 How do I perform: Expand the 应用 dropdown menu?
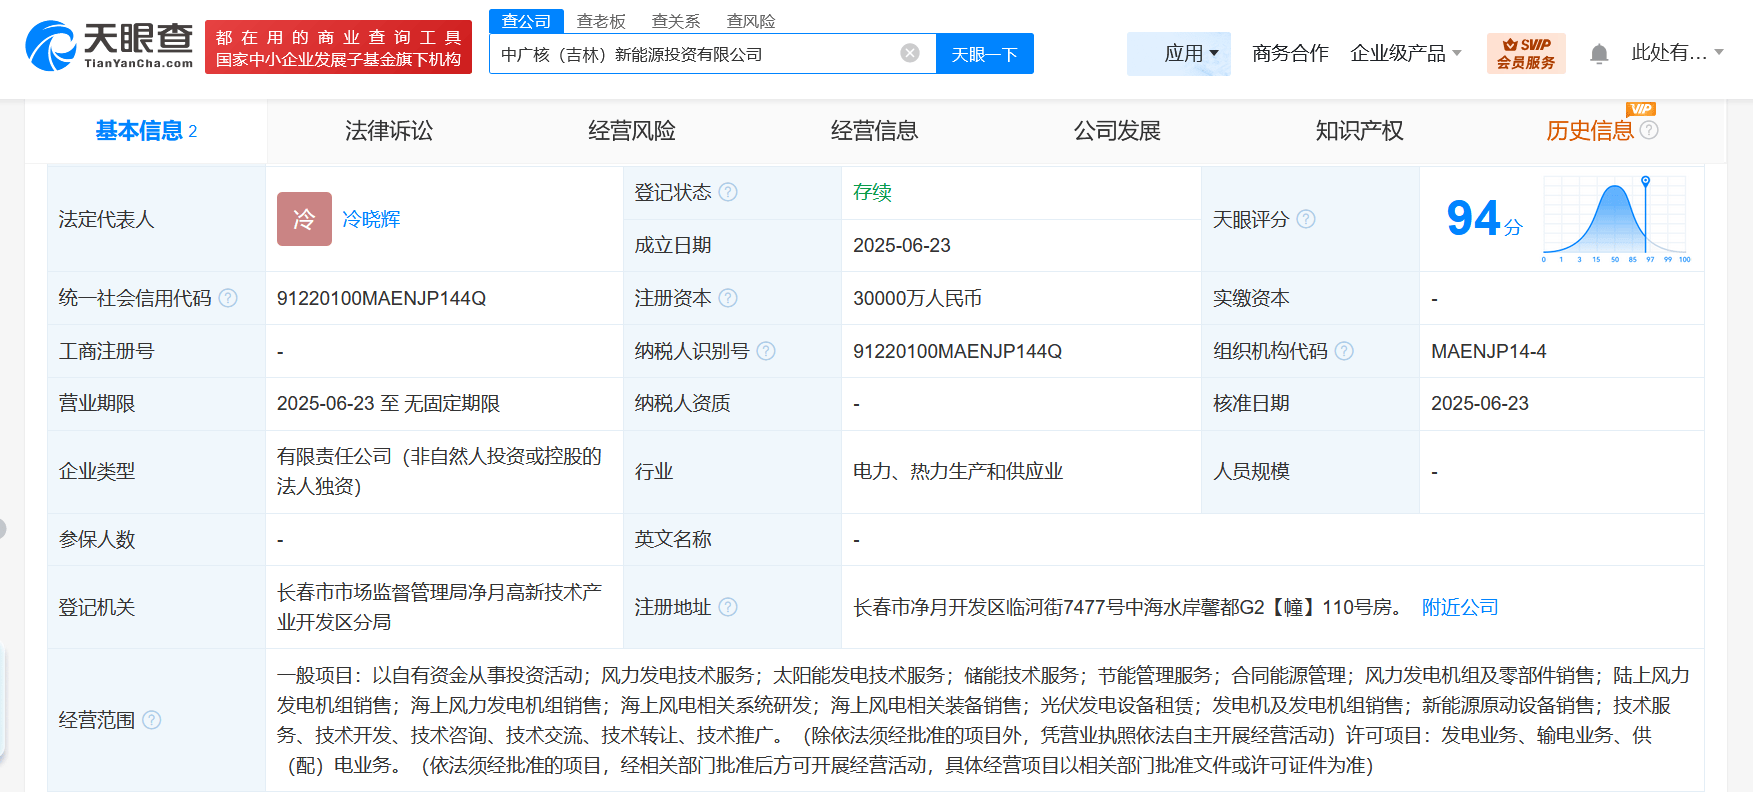pyautogui.click(x=1191, y=53)
